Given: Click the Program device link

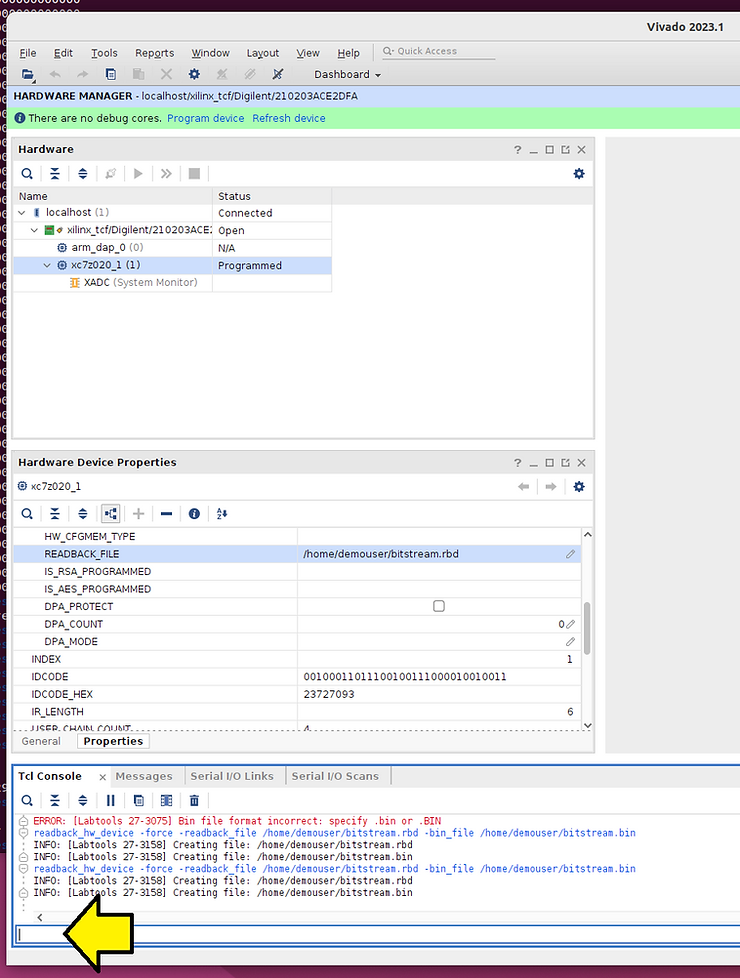Looking at the screenshot, I should point(205,118).
